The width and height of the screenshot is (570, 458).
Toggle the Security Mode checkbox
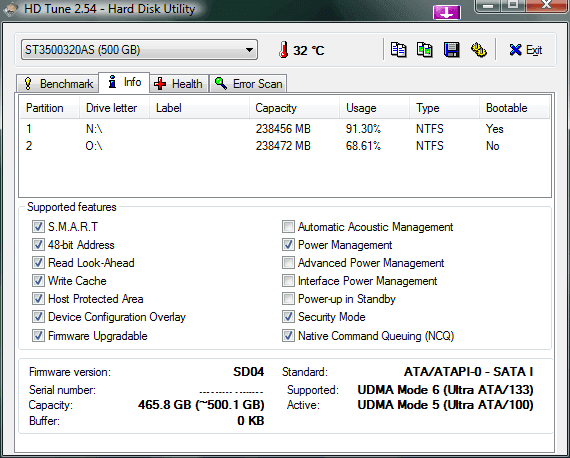pyautogui.click(x=288, y=316)
